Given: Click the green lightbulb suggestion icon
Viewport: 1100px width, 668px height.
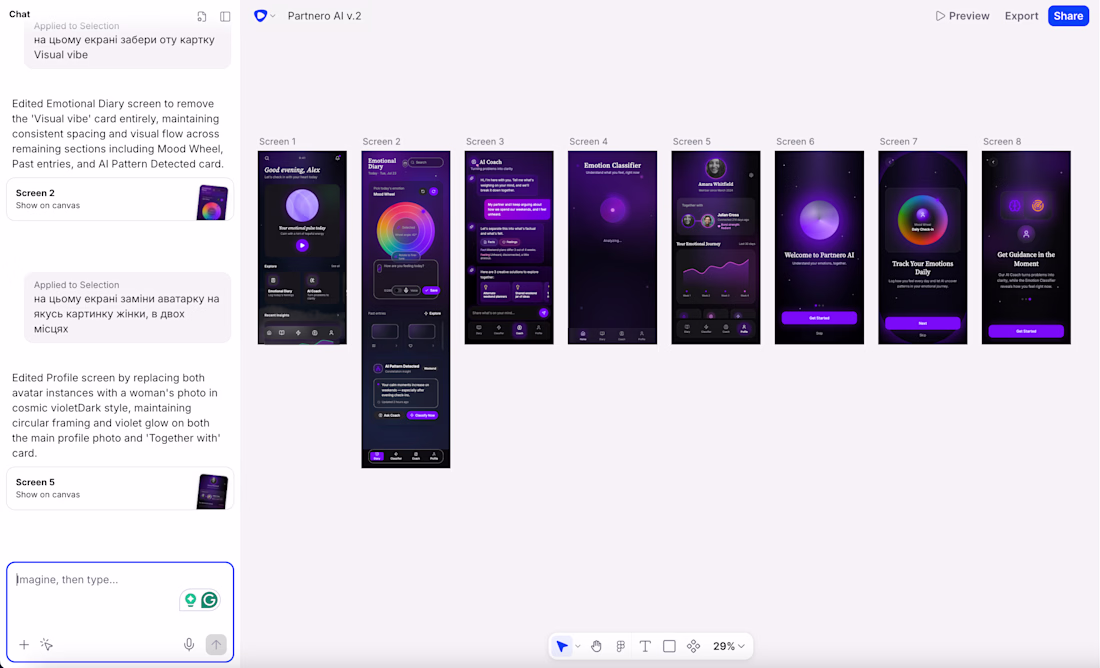Looking at the screenshot, I should 190,600.
